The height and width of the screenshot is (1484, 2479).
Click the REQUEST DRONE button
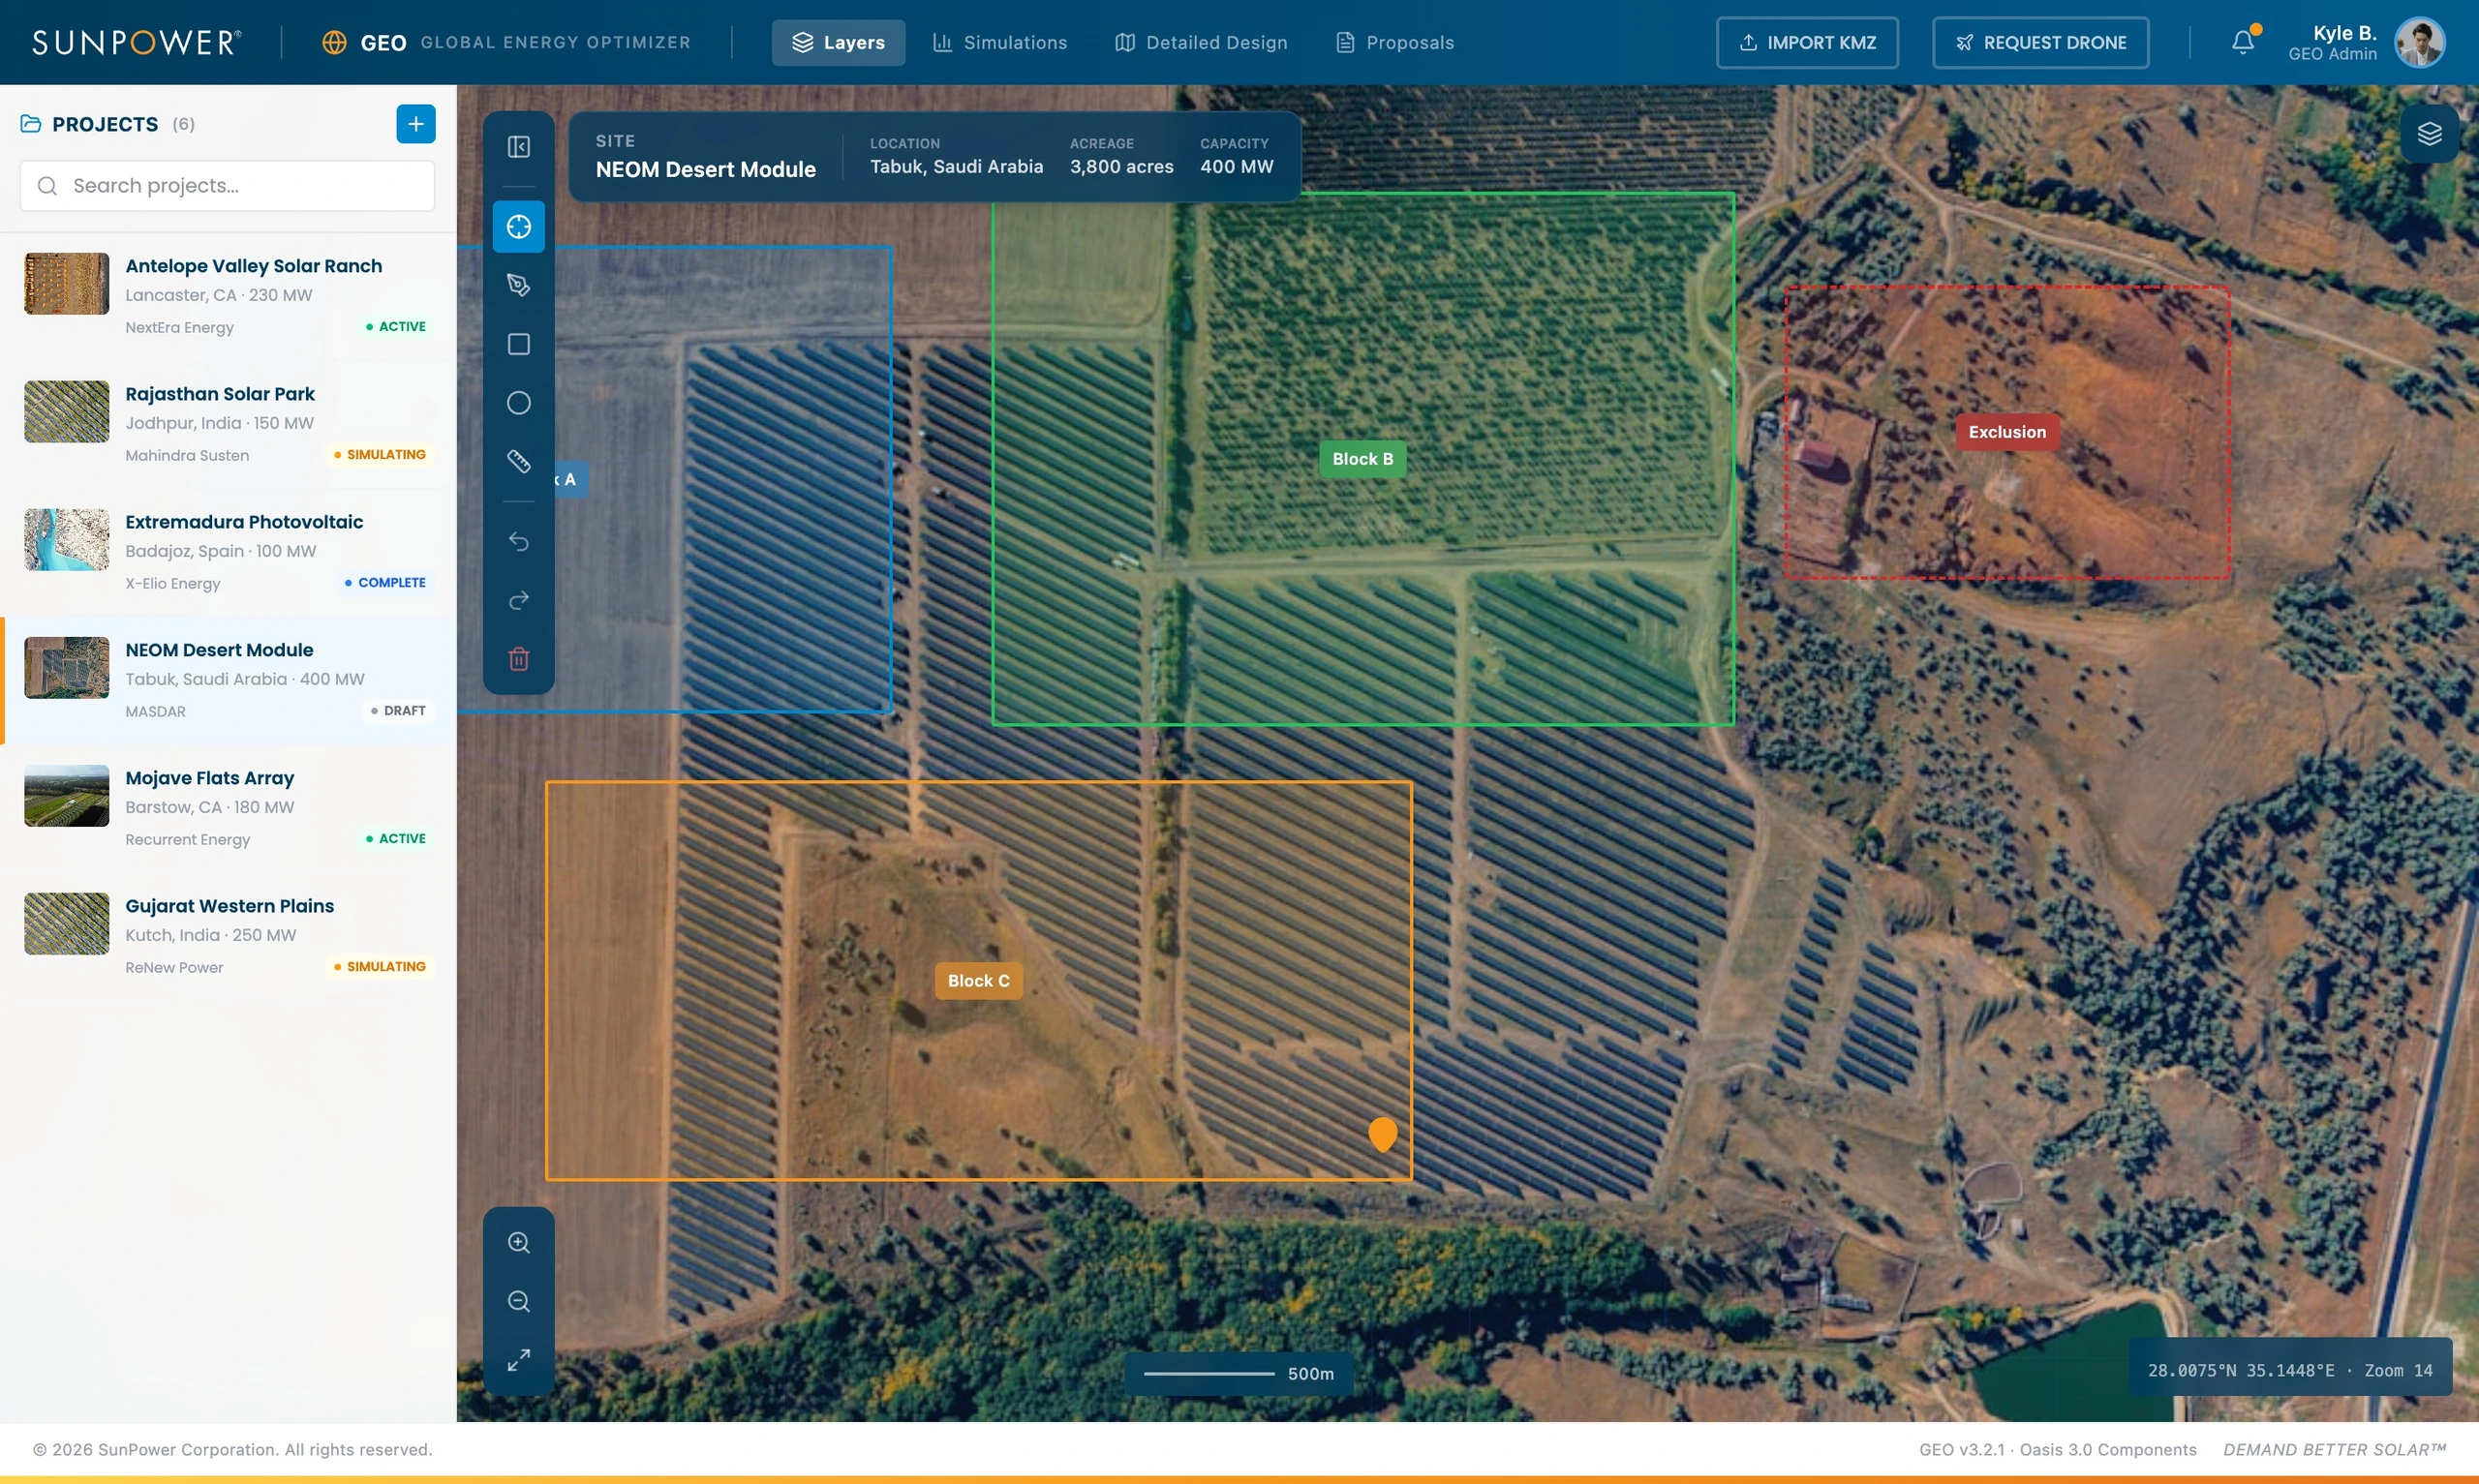click(2040, 42)
